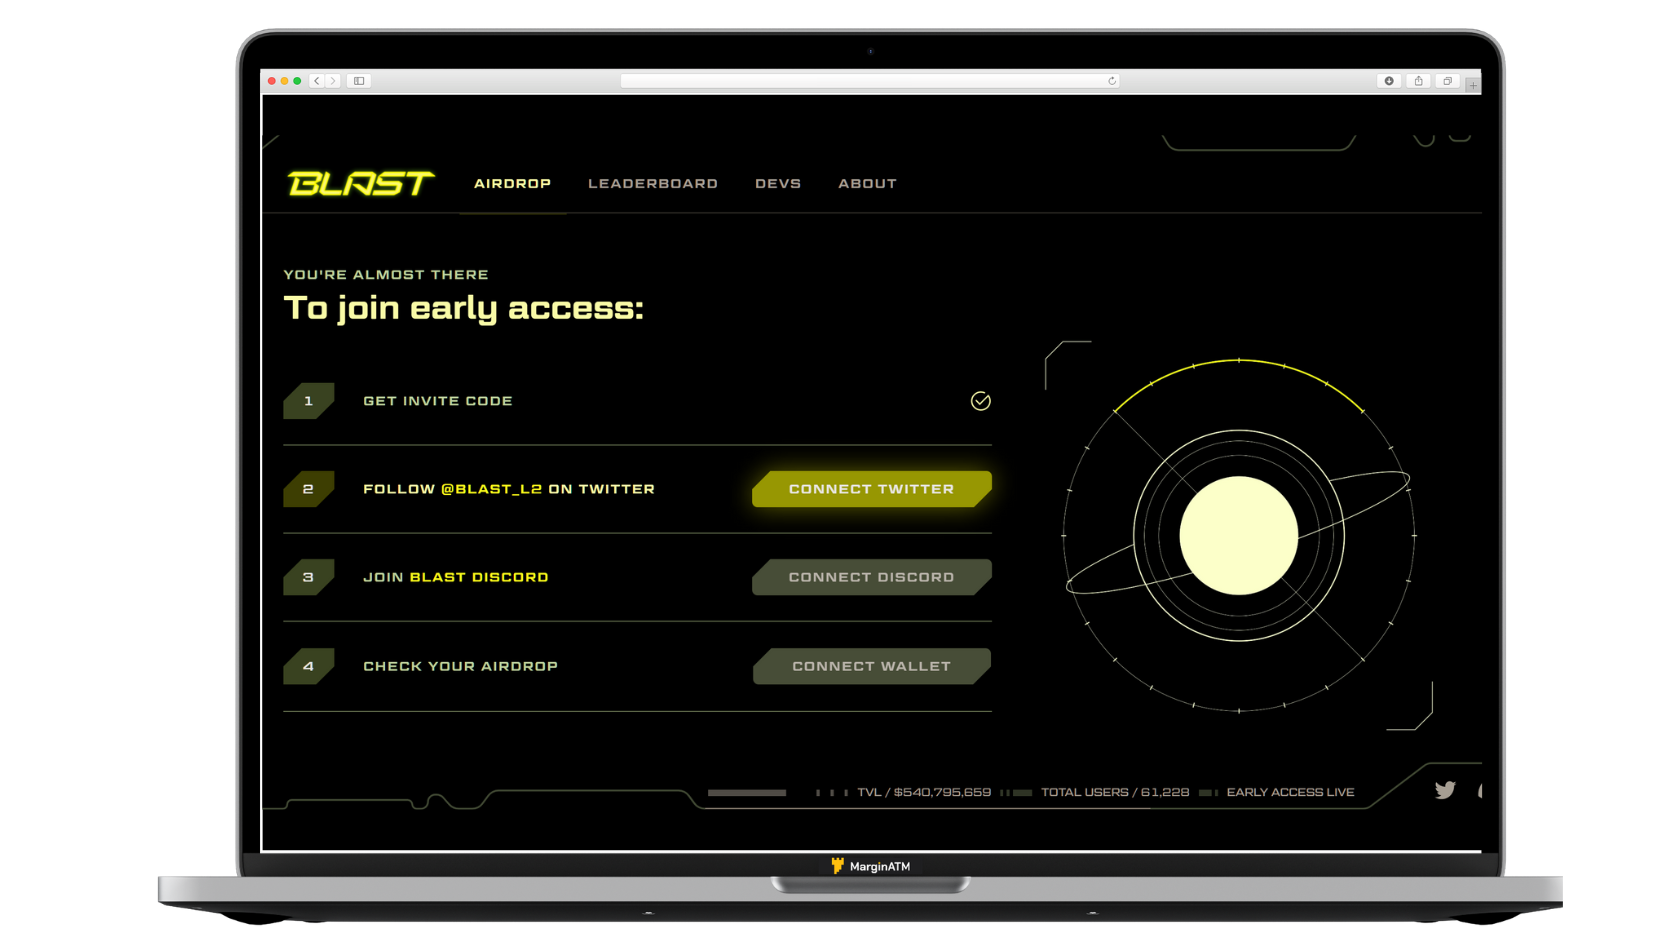This screenshot has width=1680, height=945.
Task: Click the Total Users / 61,228 stat
Action: [1115, 792]
